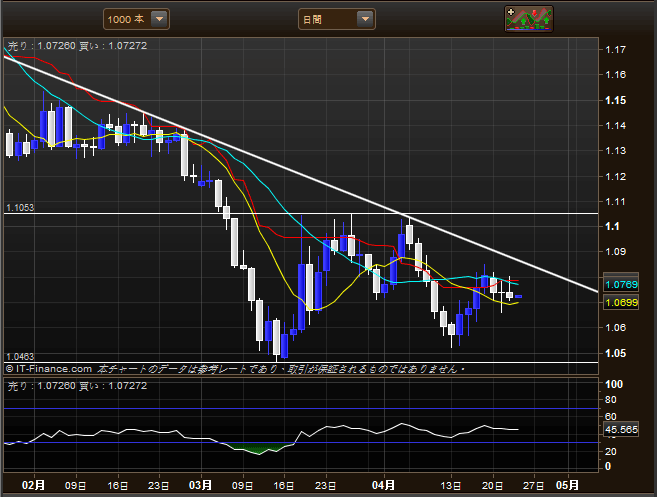Click the 1.12 price axis label
The image size is (657, 497).
[616, 176]
